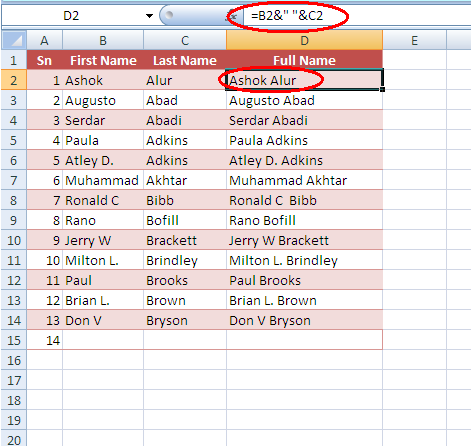Image resolution: width=471 pixels, height=446 pixels.
Task: Select serial number cell '10' in column A
Action: pyautogui.click(x=44, y=260)
